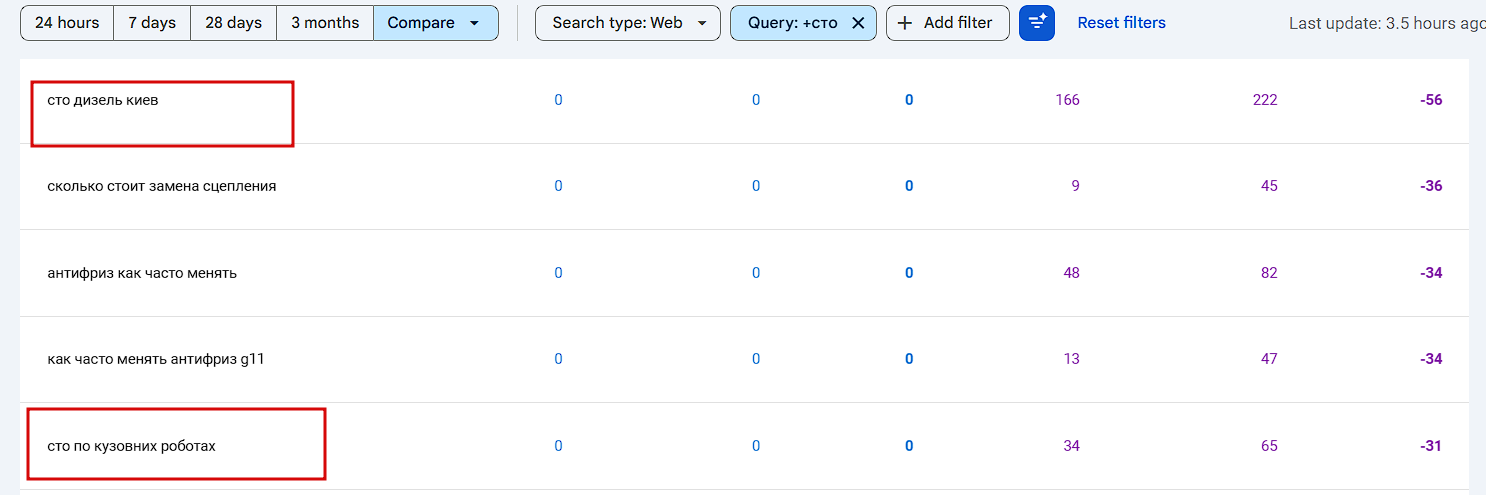Click the -56 difference value
Screen dimensions: 1486x495
[x=1431, y=100]
